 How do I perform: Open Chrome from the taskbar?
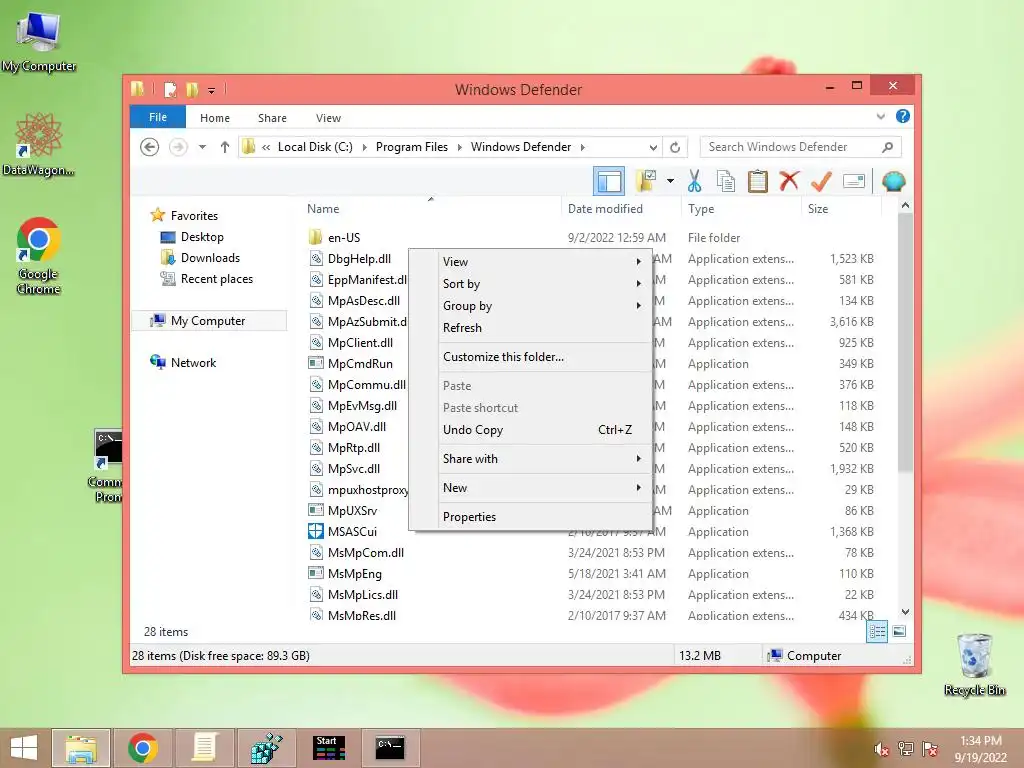[142, 748]
